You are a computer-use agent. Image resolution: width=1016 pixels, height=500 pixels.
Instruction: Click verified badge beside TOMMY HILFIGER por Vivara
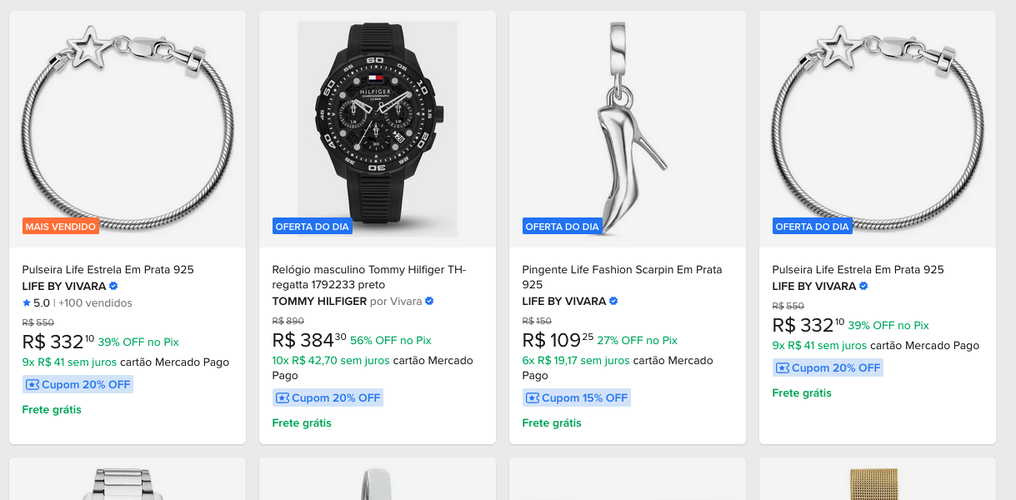click(429, 301)
